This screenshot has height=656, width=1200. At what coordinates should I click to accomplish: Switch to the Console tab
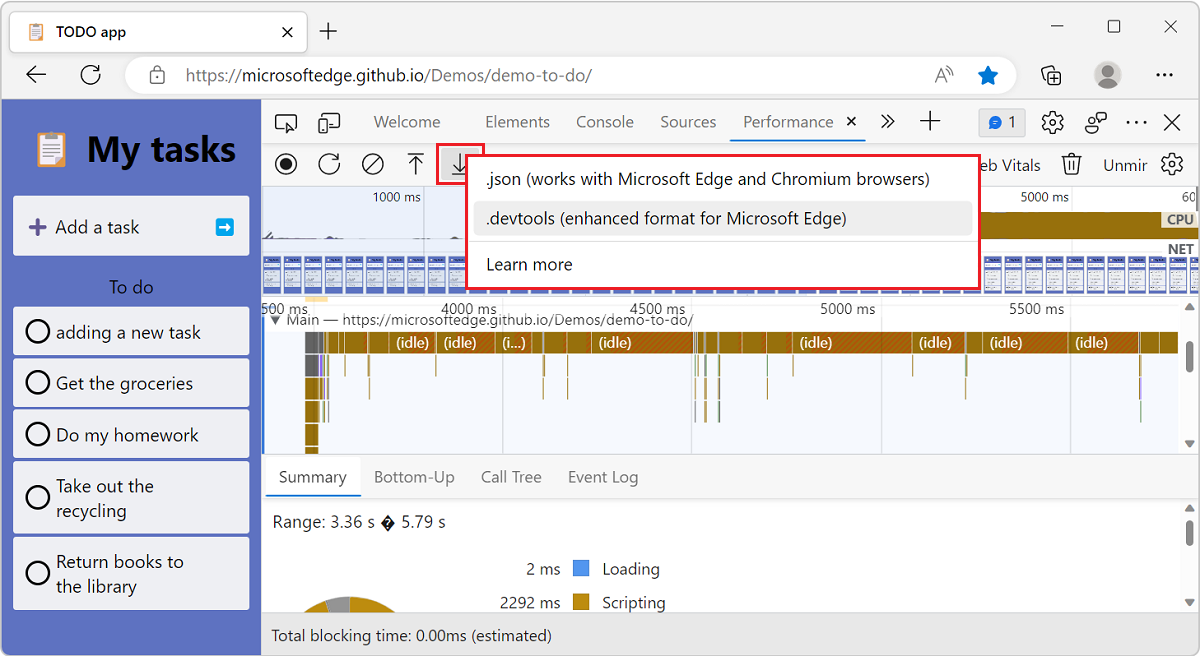[x=605, y=122]
